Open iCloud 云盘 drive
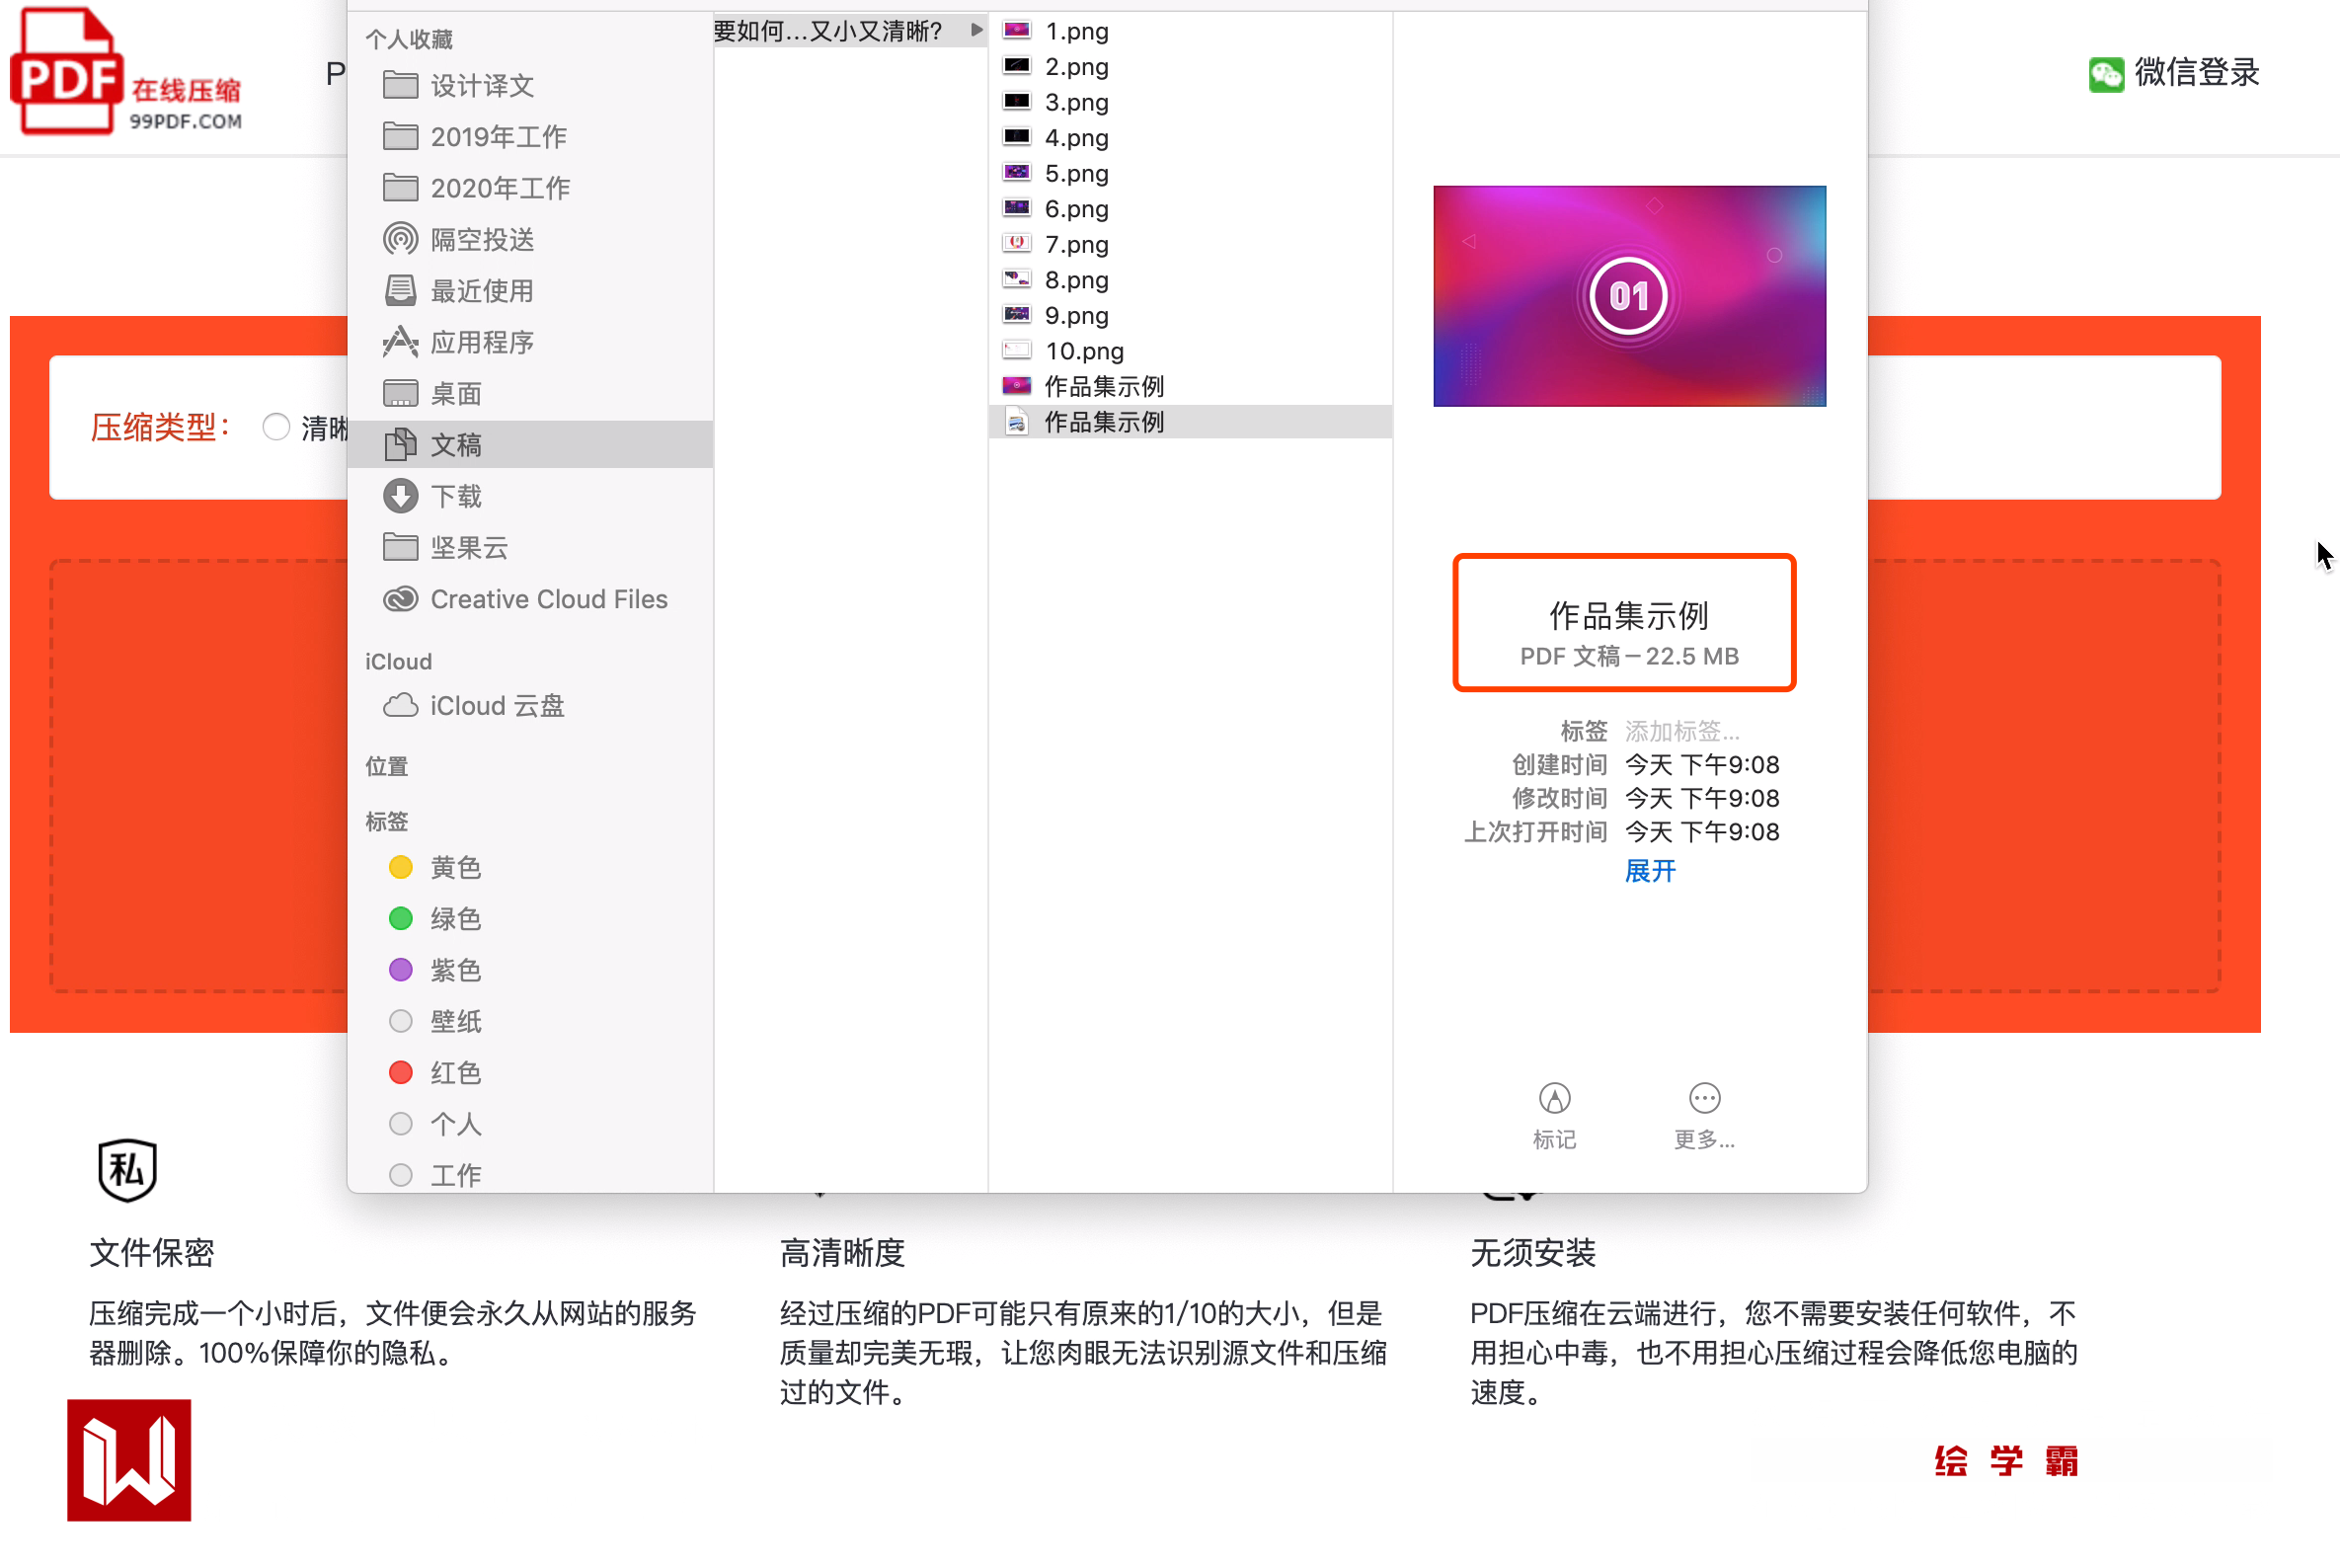 click(x=496, y=706)
